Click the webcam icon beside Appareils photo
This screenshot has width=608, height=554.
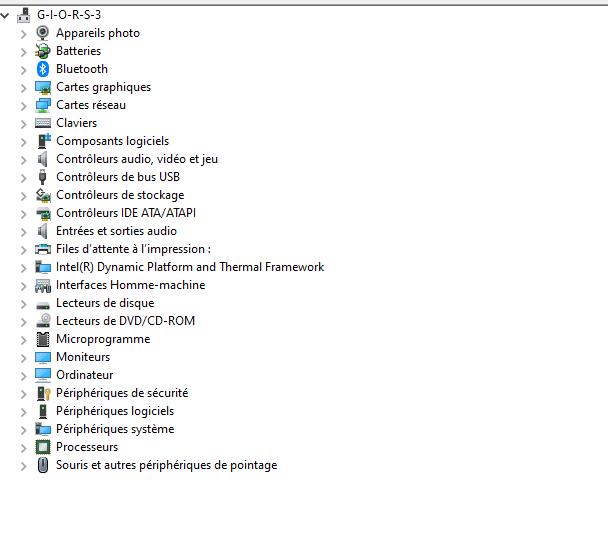point(43,33)
